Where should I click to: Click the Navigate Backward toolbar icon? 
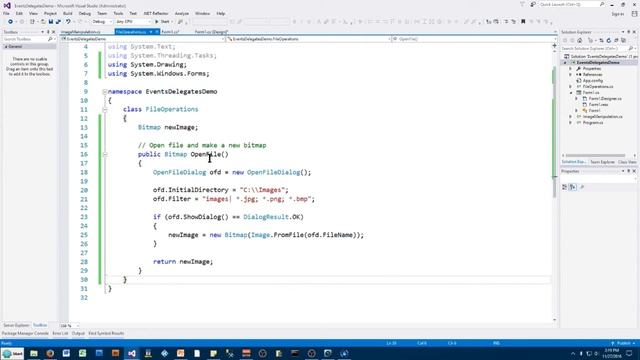point(10,22)
